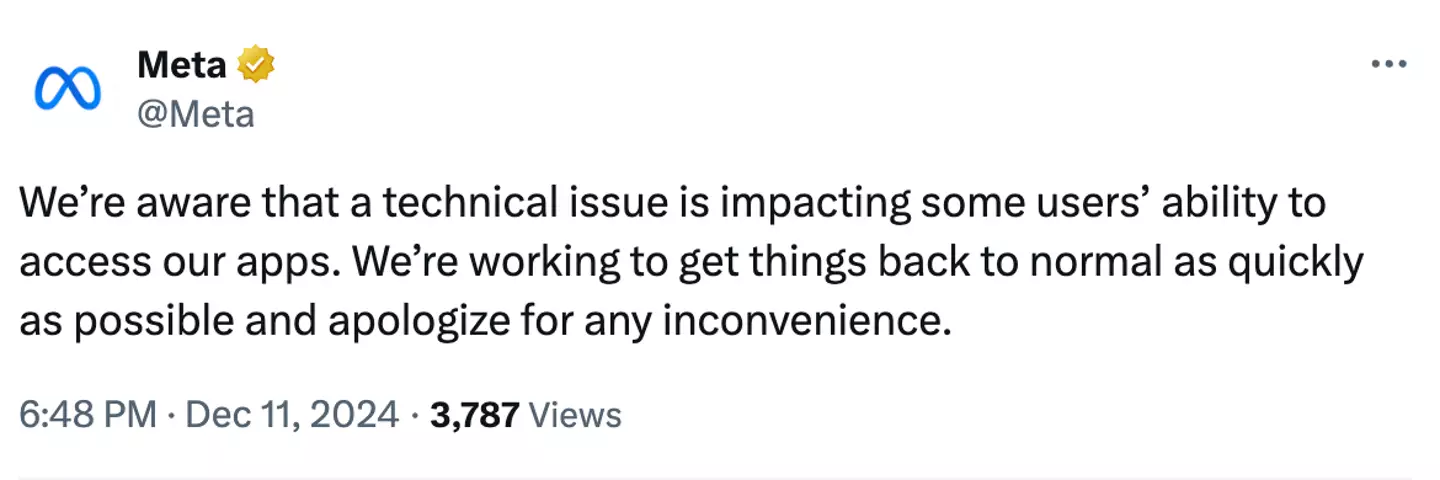The image size is (1440, 480).
Task: Open the Meta display name profile link
Action: point(181,66)
